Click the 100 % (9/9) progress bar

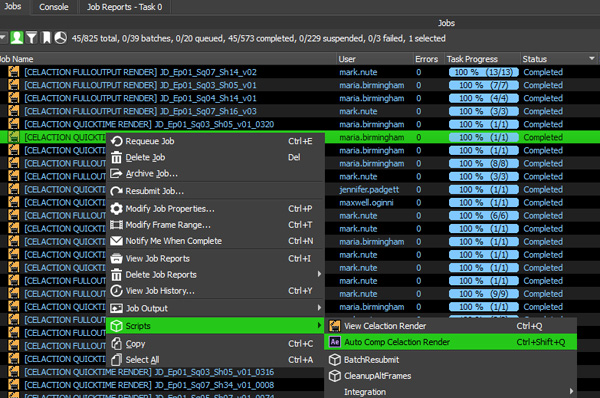coord(484,294)
